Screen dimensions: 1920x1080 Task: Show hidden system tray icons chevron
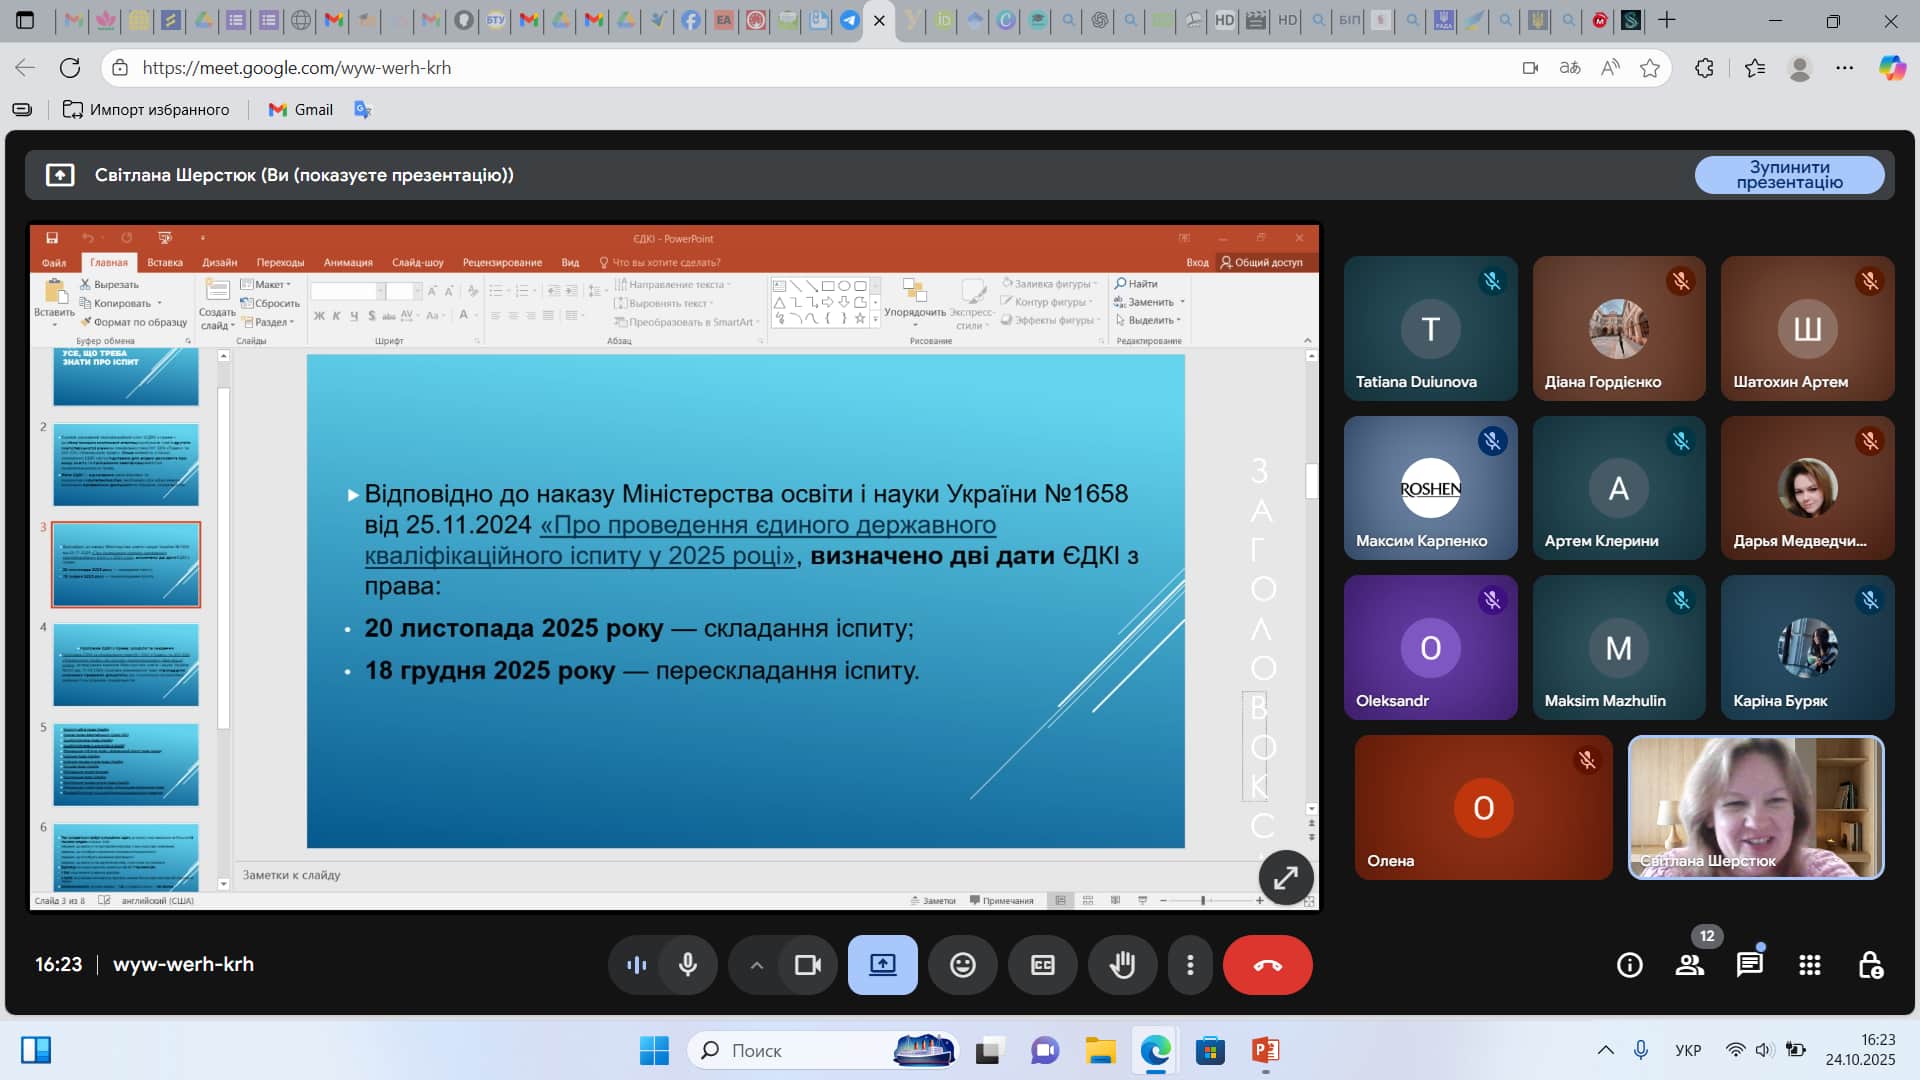pos(1605,1050)
